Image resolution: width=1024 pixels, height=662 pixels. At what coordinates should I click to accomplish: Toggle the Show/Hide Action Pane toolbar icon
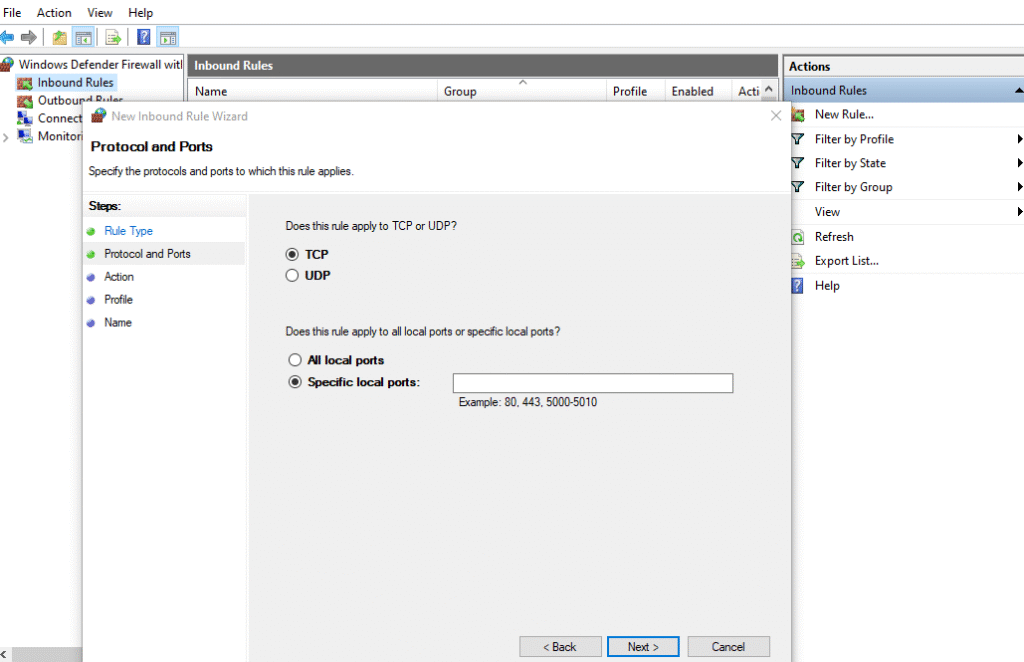(x=167, y=37)
